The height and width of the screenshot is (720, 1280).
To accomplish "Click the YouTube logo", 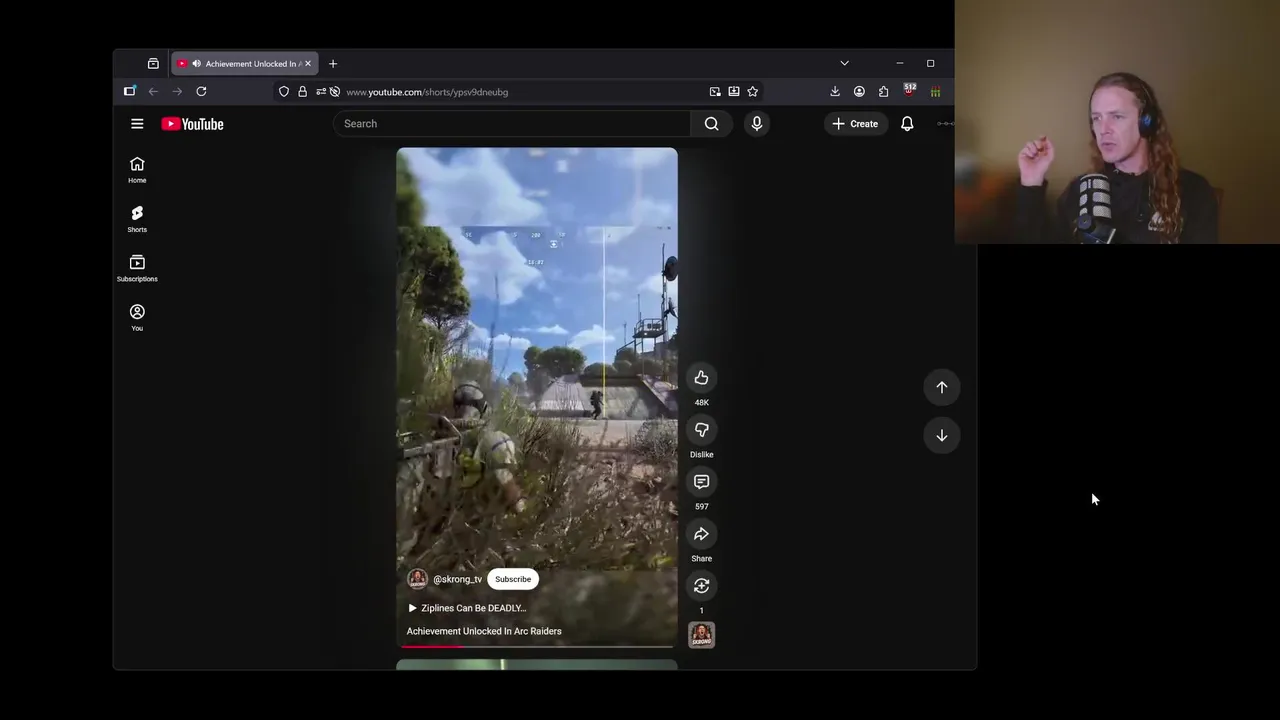I will click(192, 124).
